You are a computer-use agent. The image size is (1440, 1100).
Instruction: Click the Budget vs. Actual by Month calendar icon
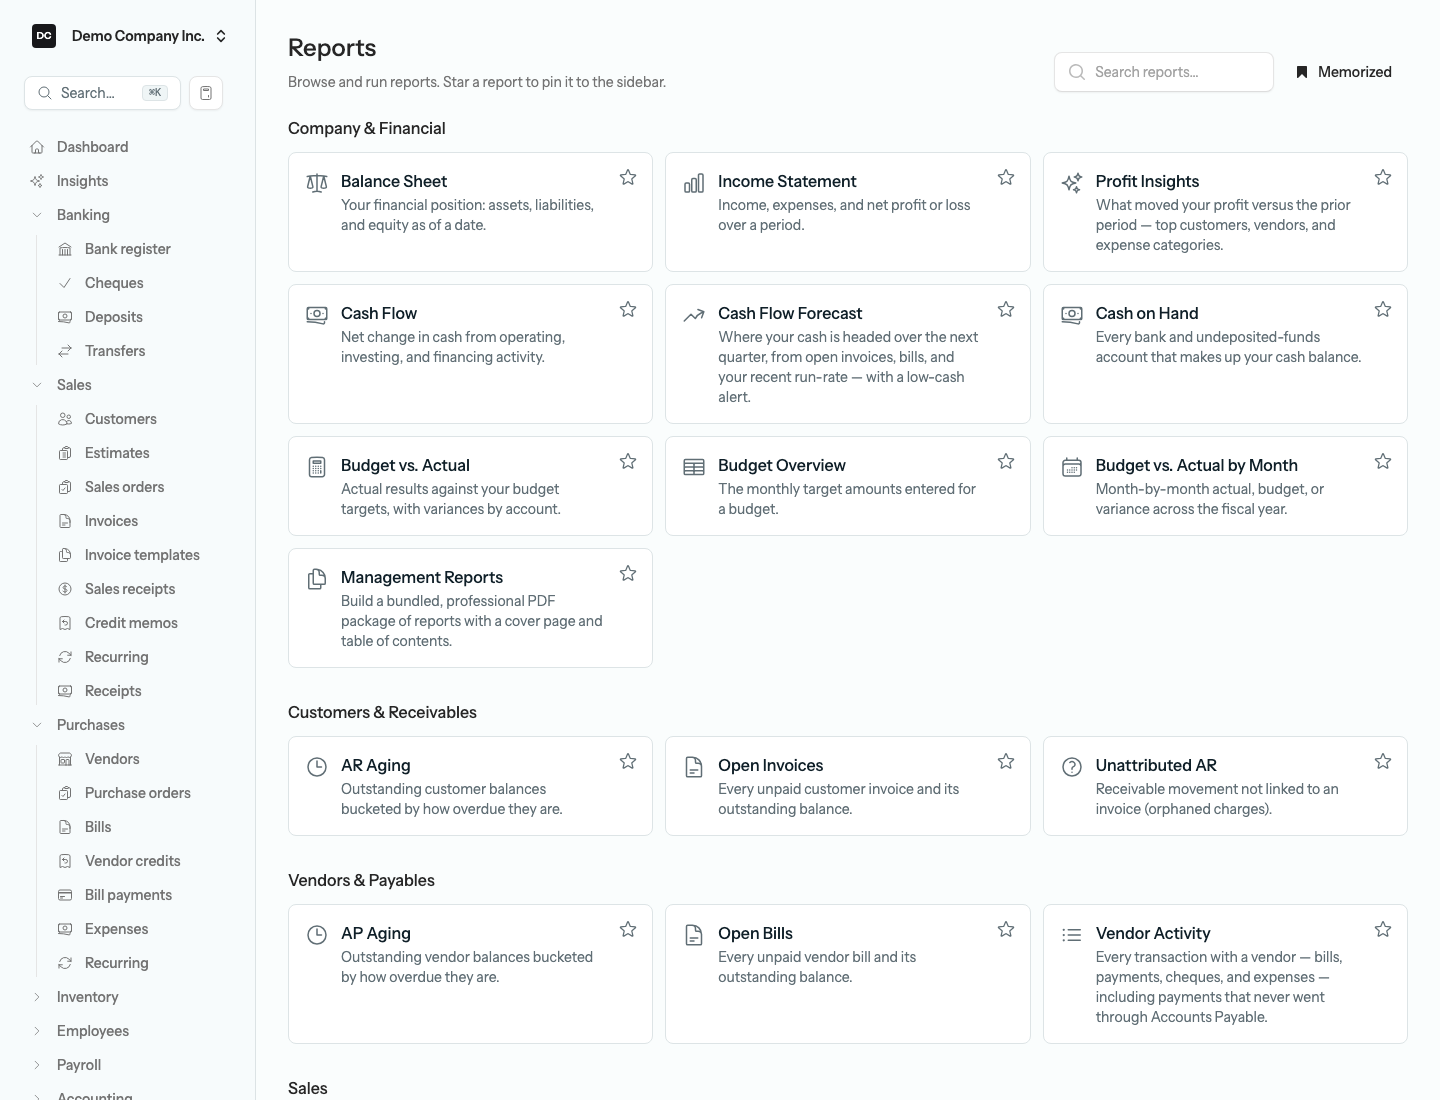(1072, 467)
